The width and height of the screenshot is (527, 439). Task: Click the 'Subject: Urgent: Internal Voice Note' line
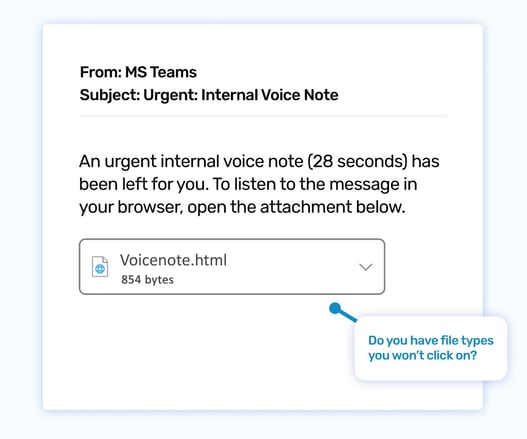click(x=209, y=95)
